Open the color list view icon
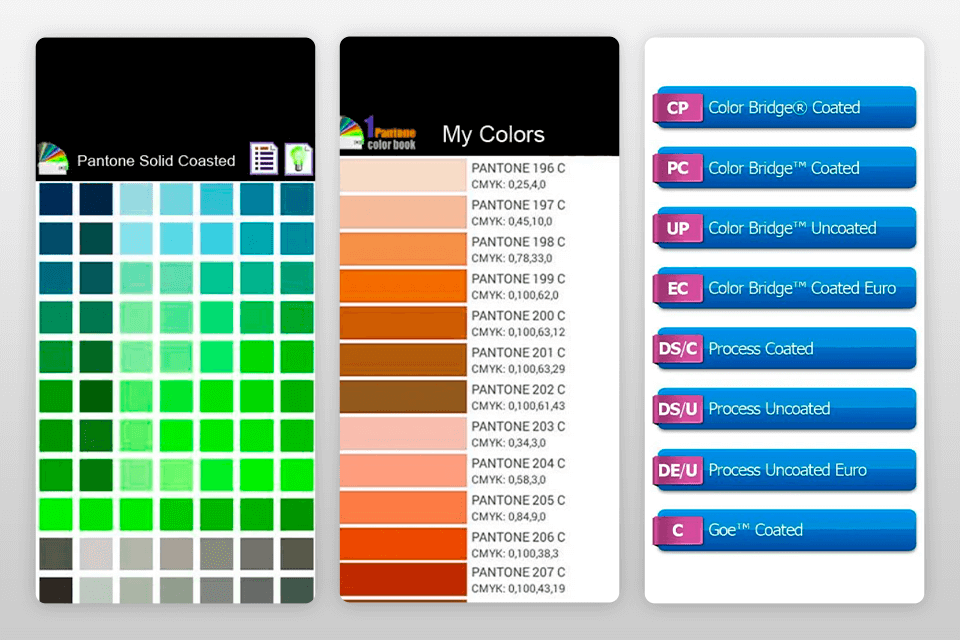 click(263, 158)
